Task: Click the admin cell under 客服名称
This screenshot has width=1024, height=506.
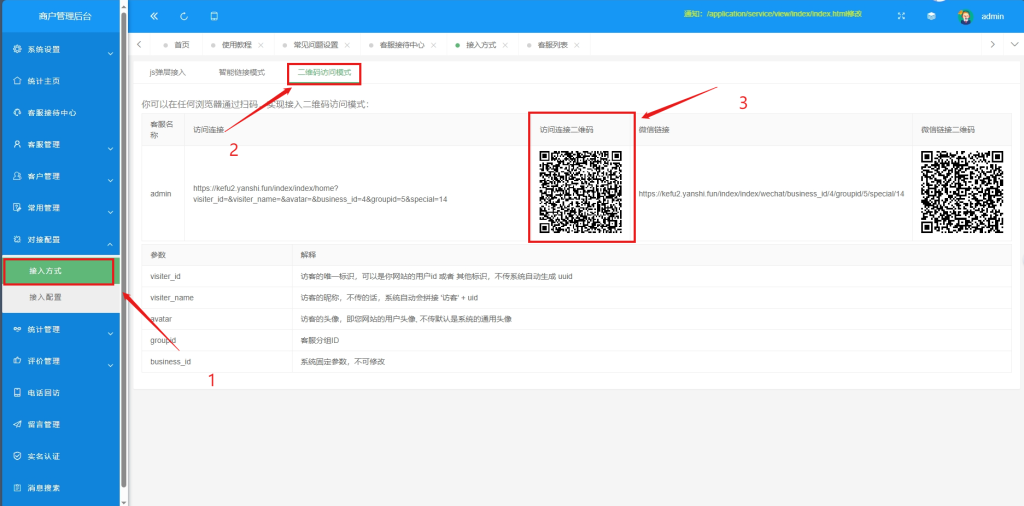Action: (161, 194)
